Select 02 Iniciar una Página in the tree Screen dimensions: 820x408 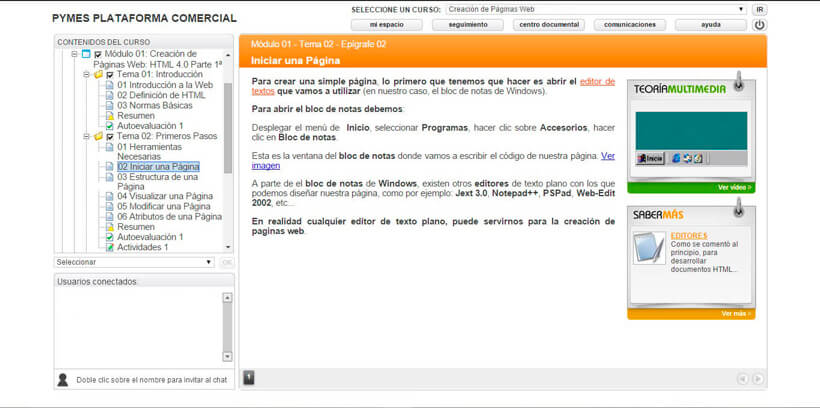pyautogui.click(x=158, y=167)
